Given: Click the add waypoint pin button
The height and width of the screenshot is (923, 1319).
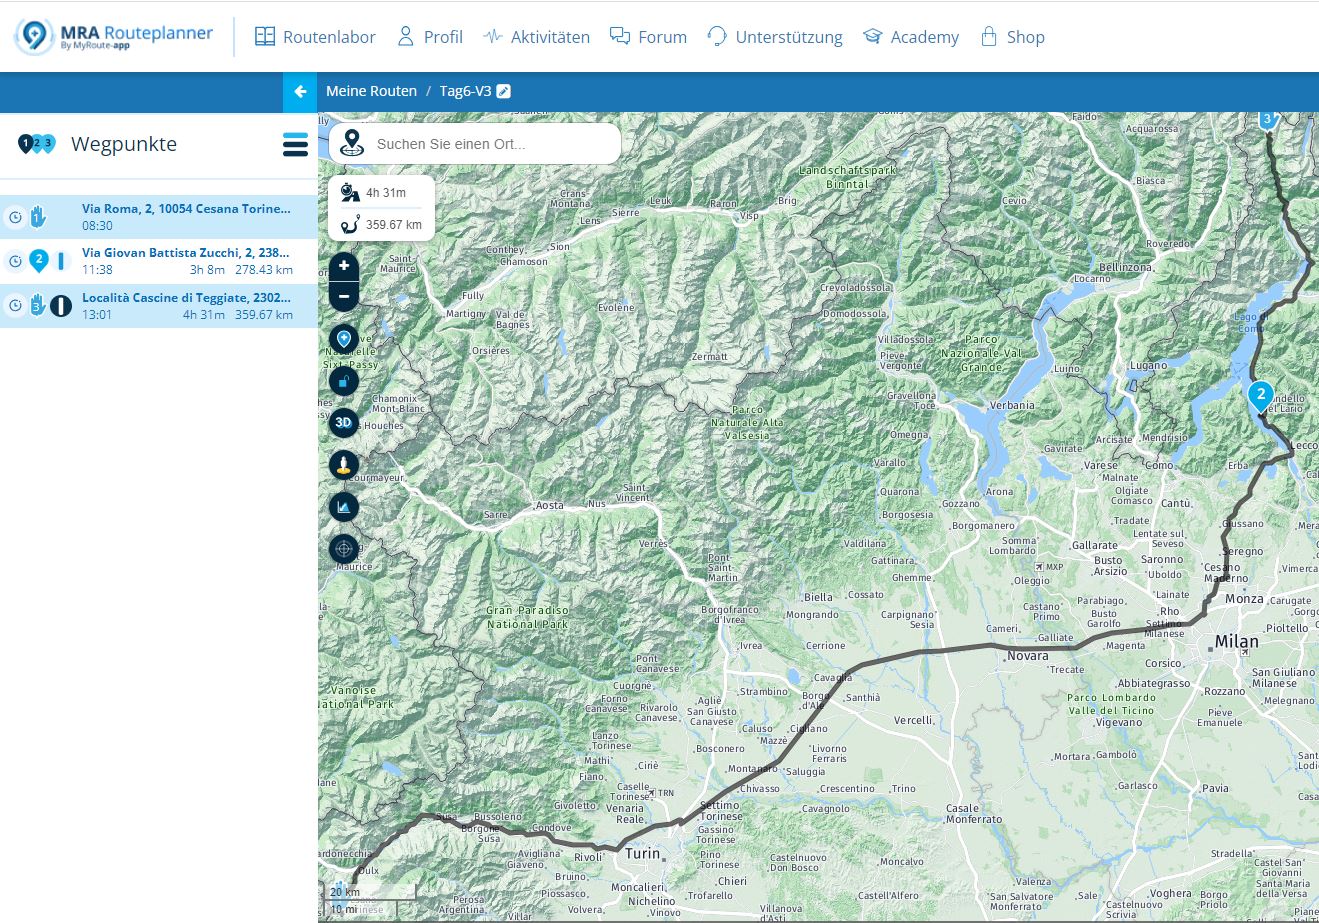Looking at the screenshot, I should click(344, 339).
